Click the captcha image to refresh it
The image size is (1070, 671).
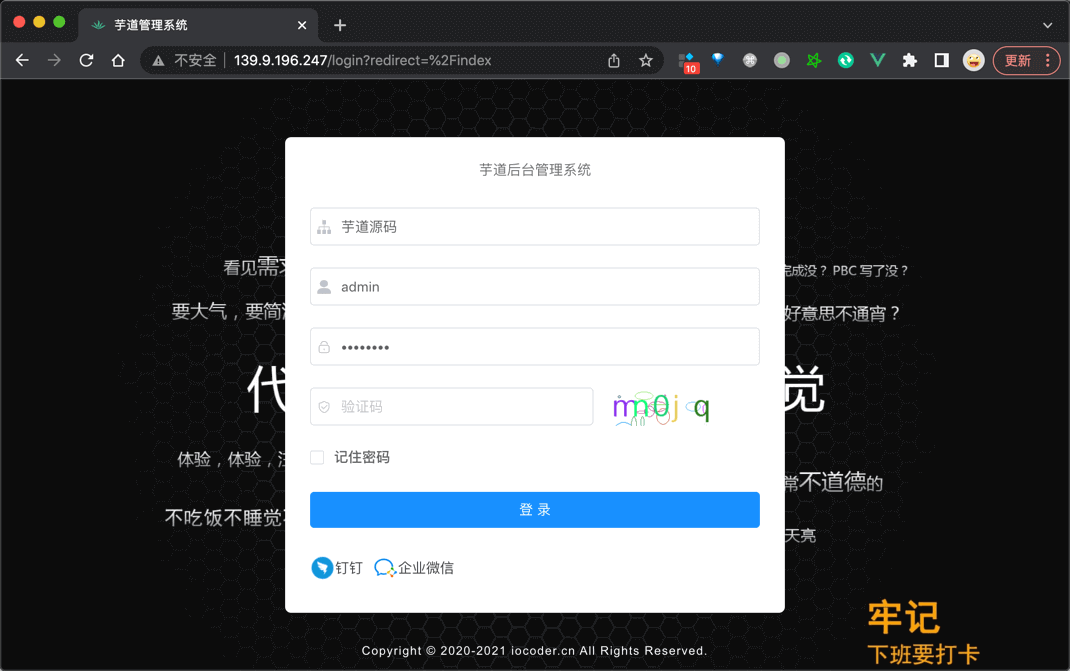[x=662, y=406]
